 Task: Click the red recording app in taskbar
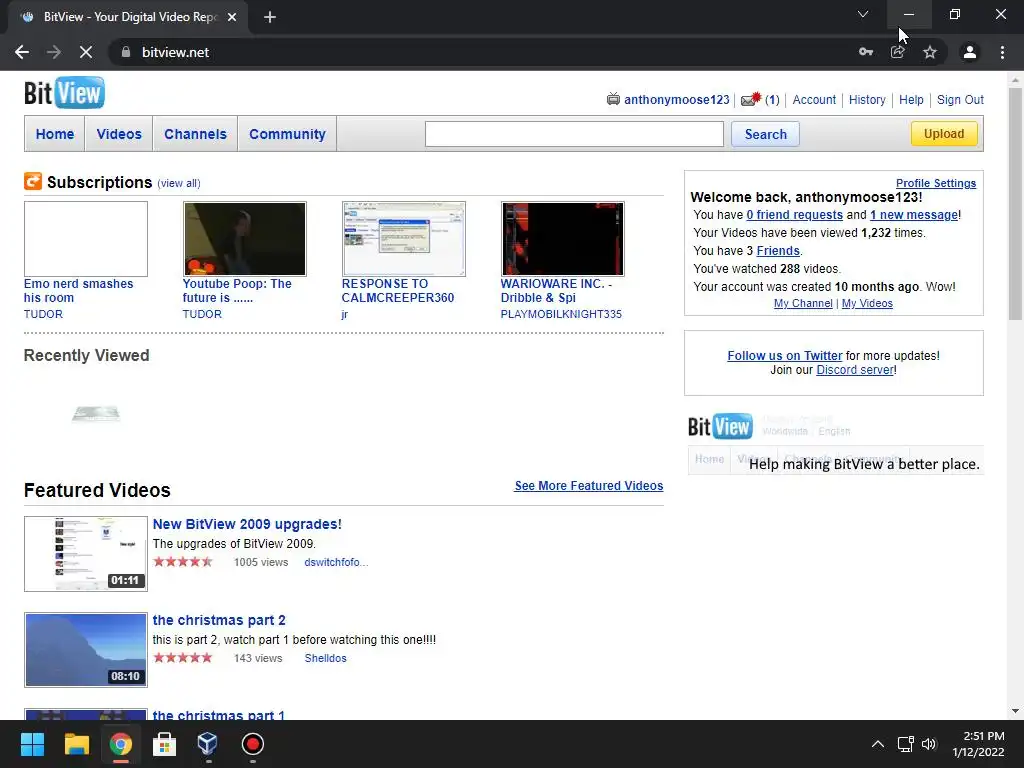click(252, 744)
